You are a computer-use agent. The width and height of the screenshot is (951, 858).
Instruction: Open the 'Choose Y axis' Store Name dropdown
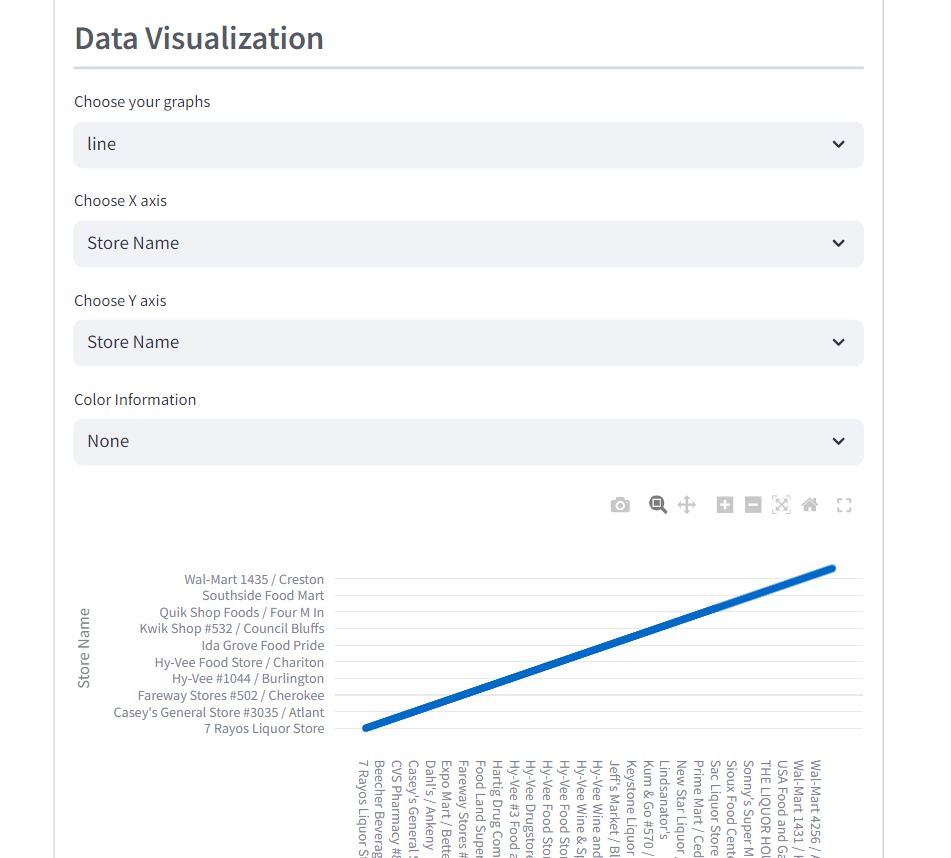[468, 343]
